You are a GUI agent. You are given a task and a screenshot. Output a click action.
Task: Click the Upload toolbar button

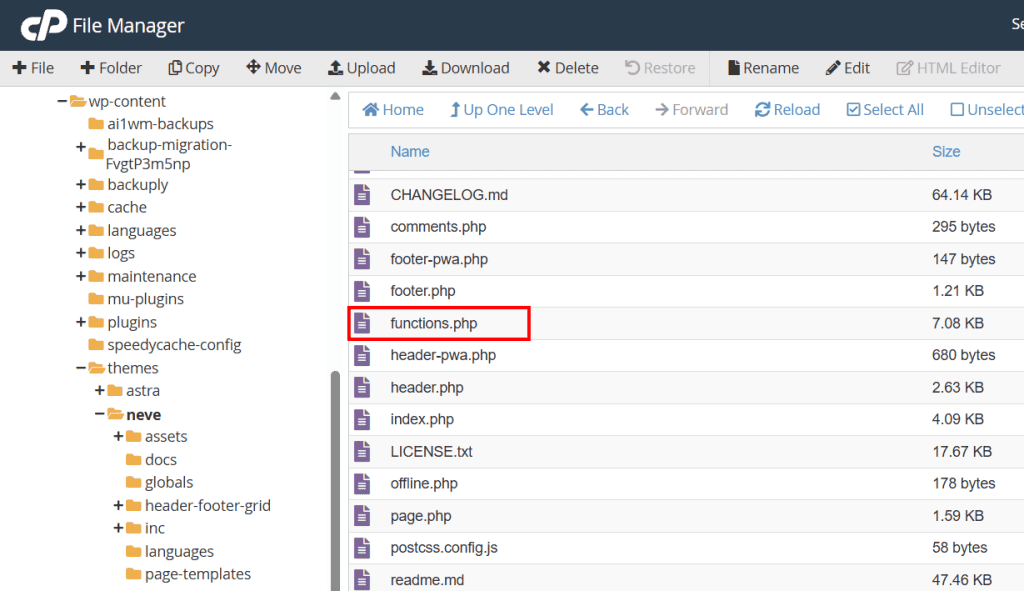tap(362, 68)
